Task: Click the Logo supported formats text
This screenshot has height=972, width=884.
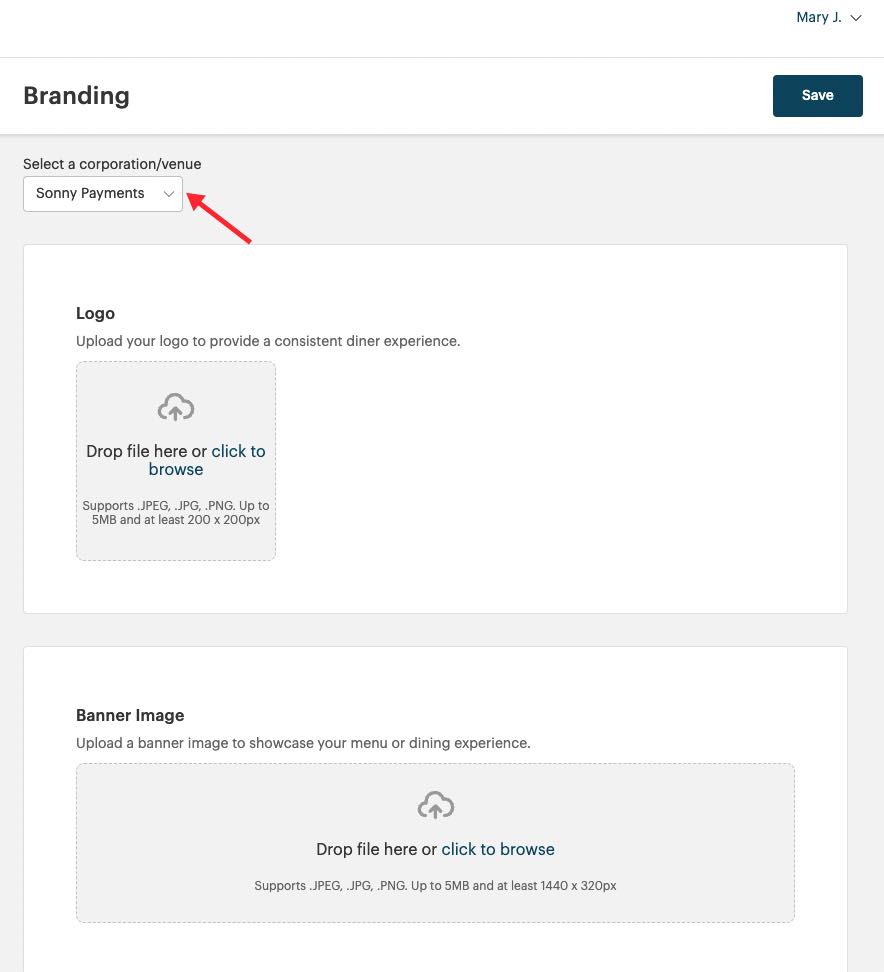Action: (x=176, y=513)
